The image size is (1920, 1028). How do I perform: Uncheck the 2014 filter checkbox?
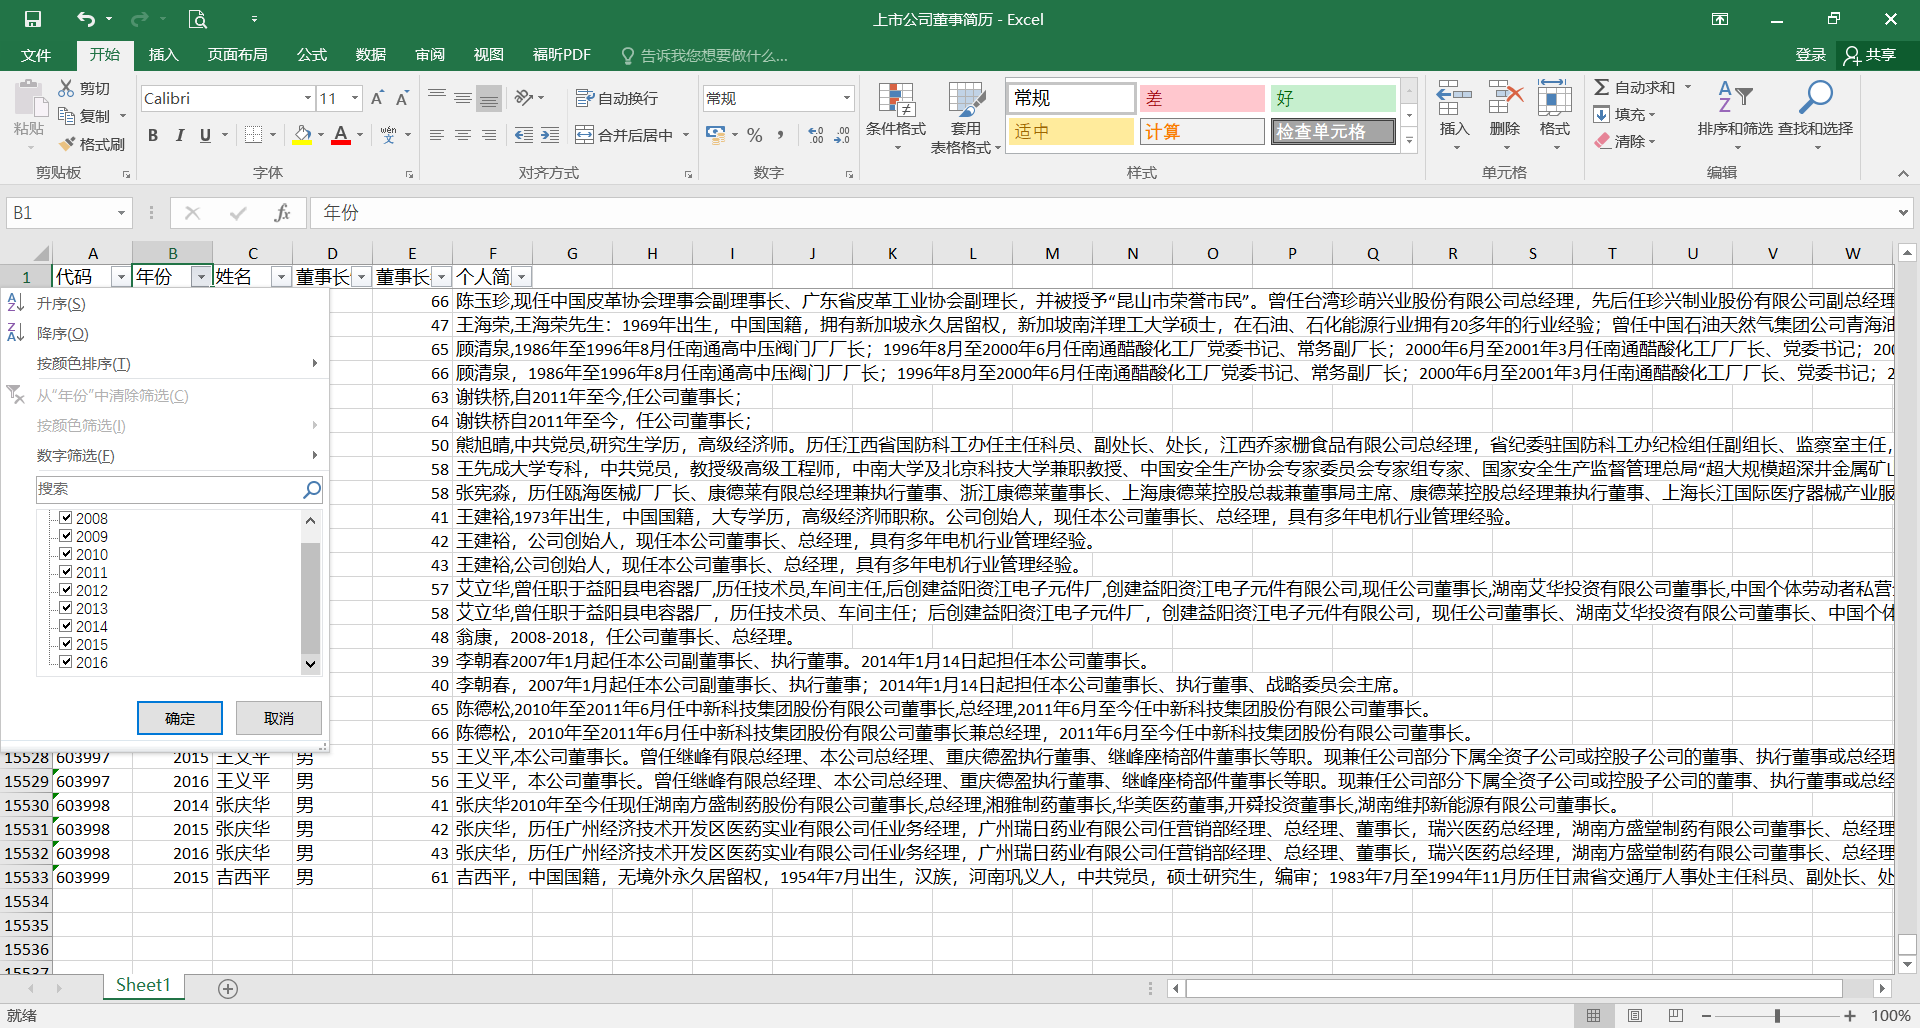pos(66,626)
